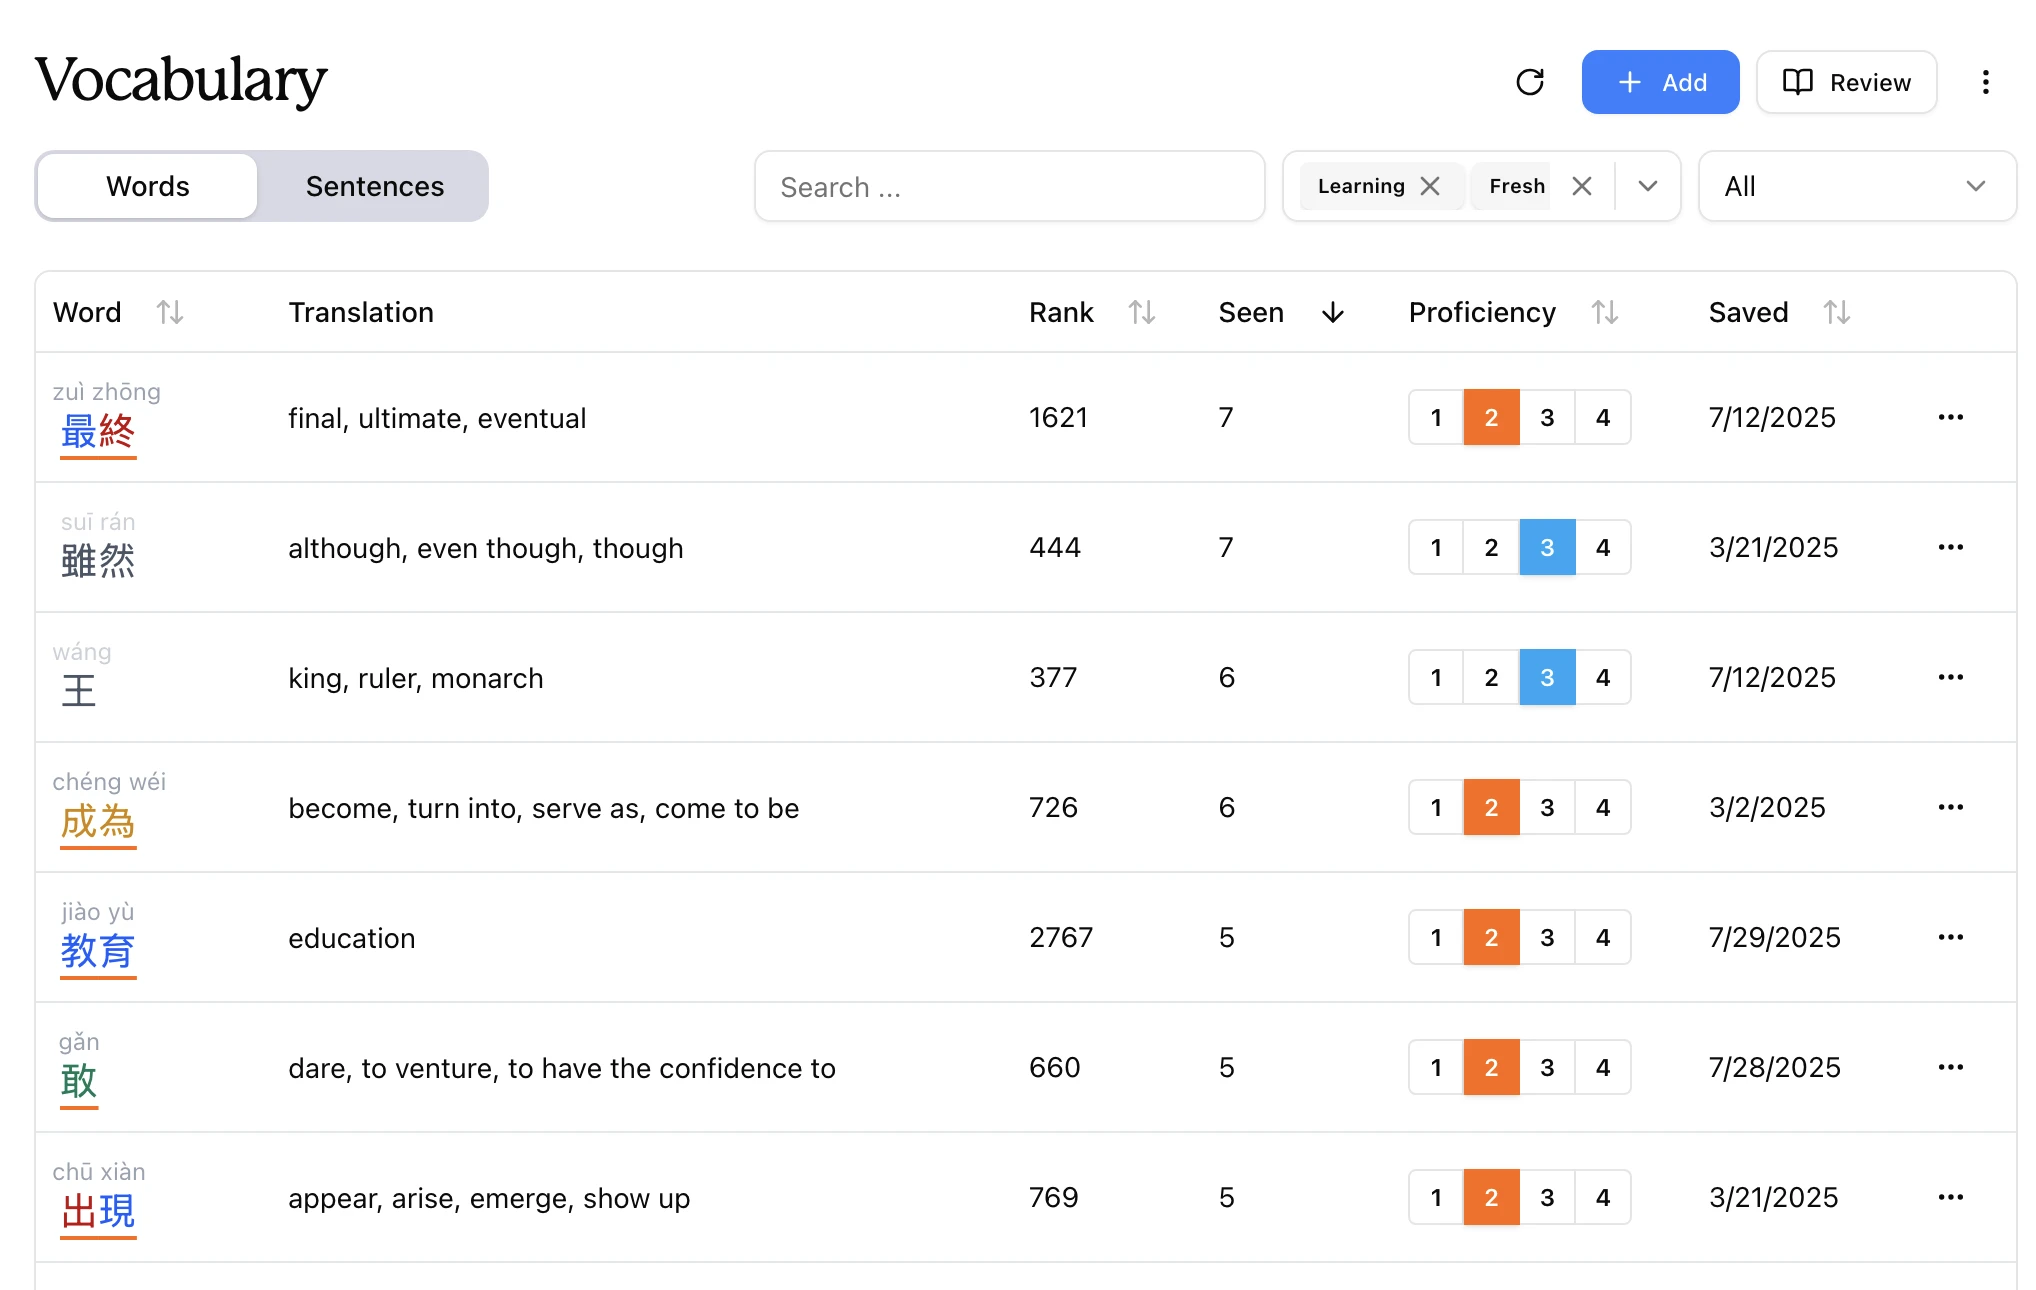Viewport: 2036px width, 1290px height.
Task: Open the All dropdown selector
Action: (1856, 186)
